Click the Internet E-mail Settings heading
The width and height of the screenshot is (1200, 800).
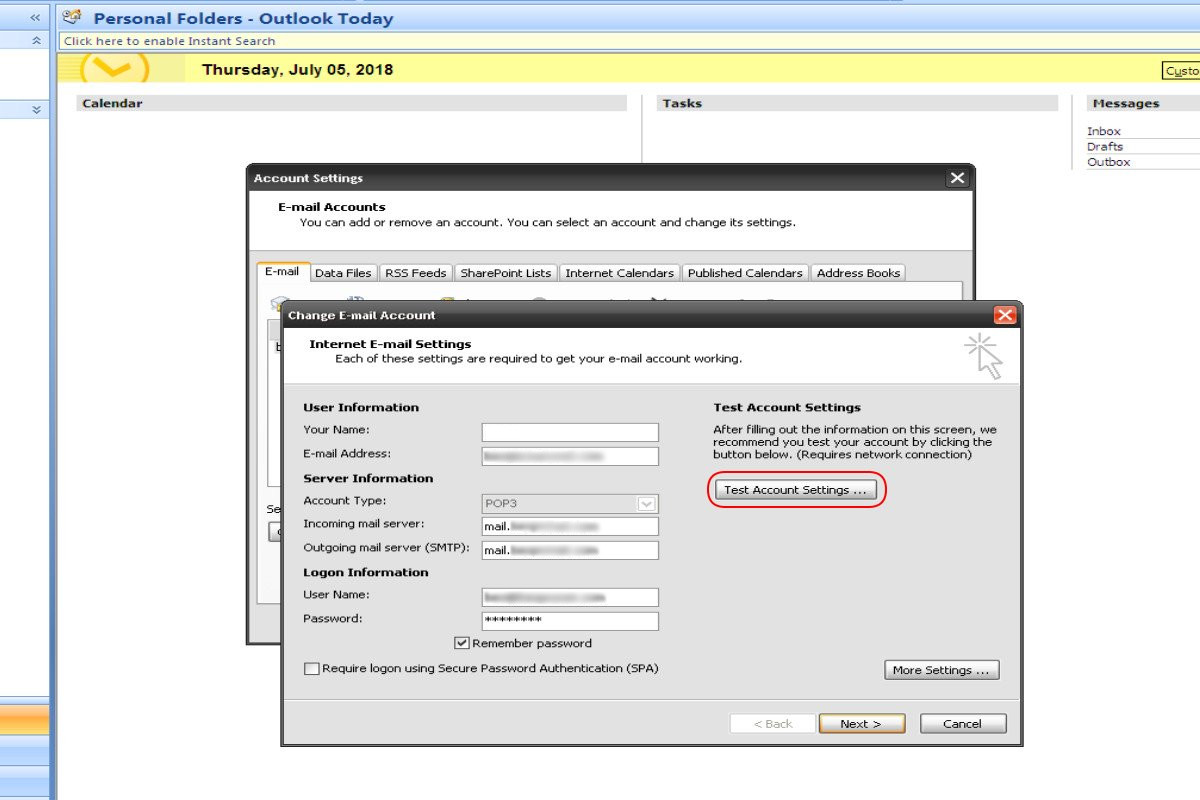[390, 344]
